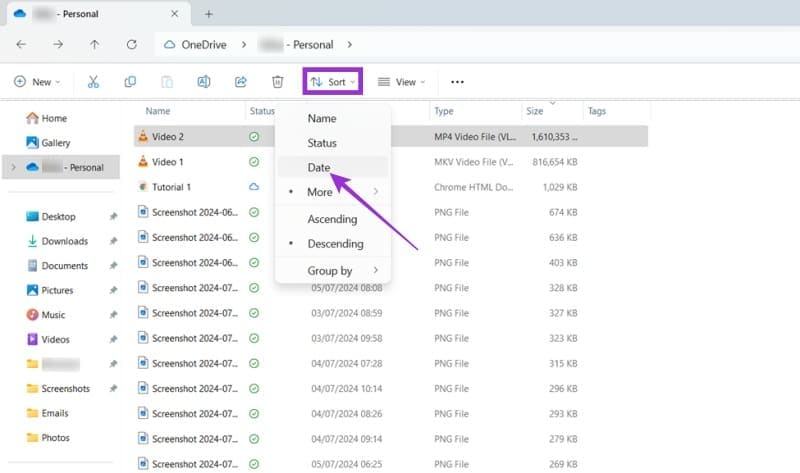Click the Cut scissors icon
This screenshot has height=473, width=800.
(x=93, y=82)
